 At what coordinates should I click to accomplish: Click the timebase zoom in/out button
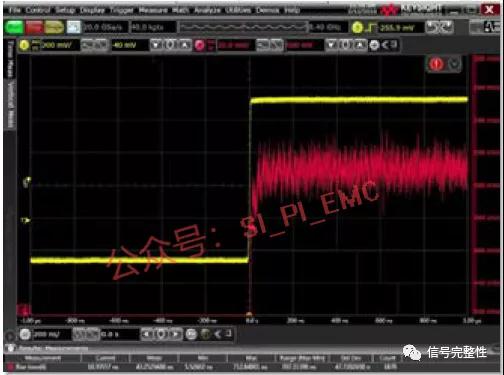86,334
